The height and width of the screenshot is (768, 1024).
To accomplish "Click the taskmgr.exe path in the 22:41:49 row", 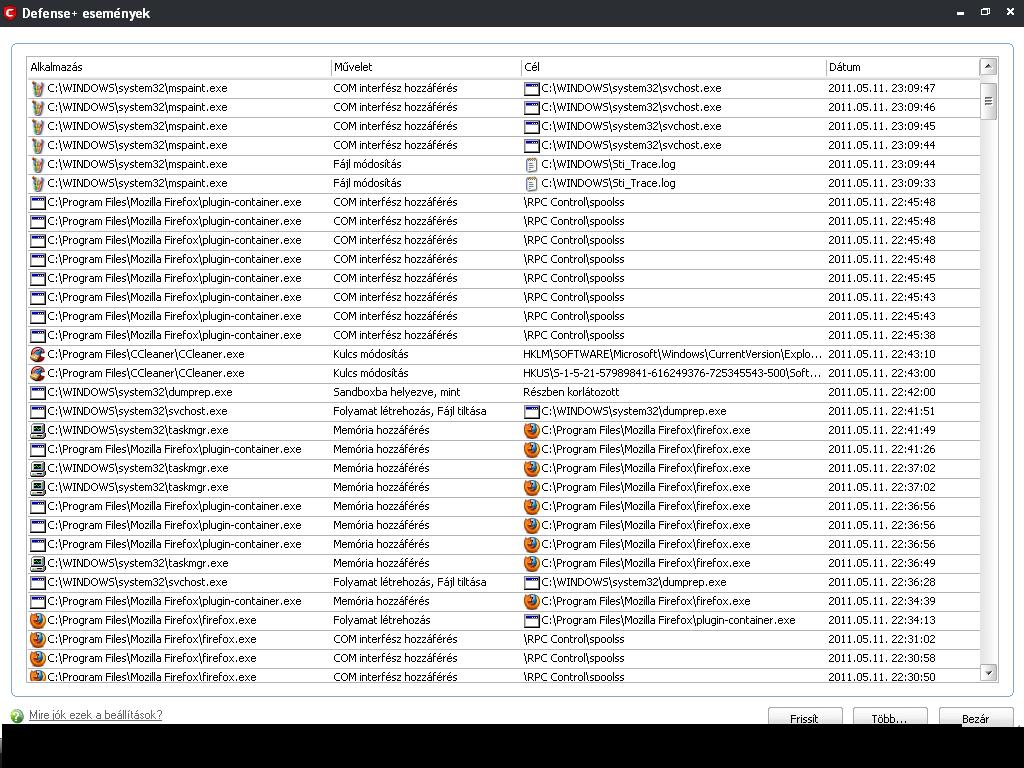I will (x=137, y=430).
